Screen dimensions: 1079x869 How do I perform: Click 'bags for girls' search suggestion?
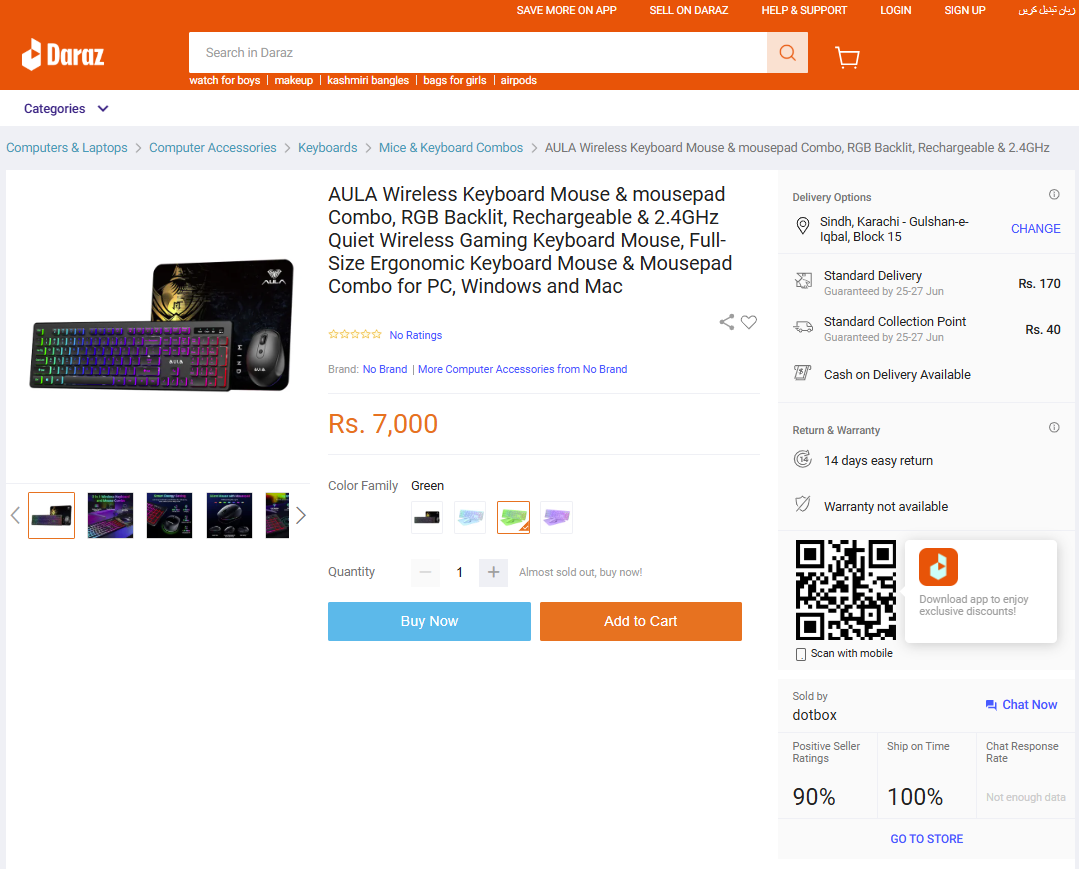tap(455, 81)
